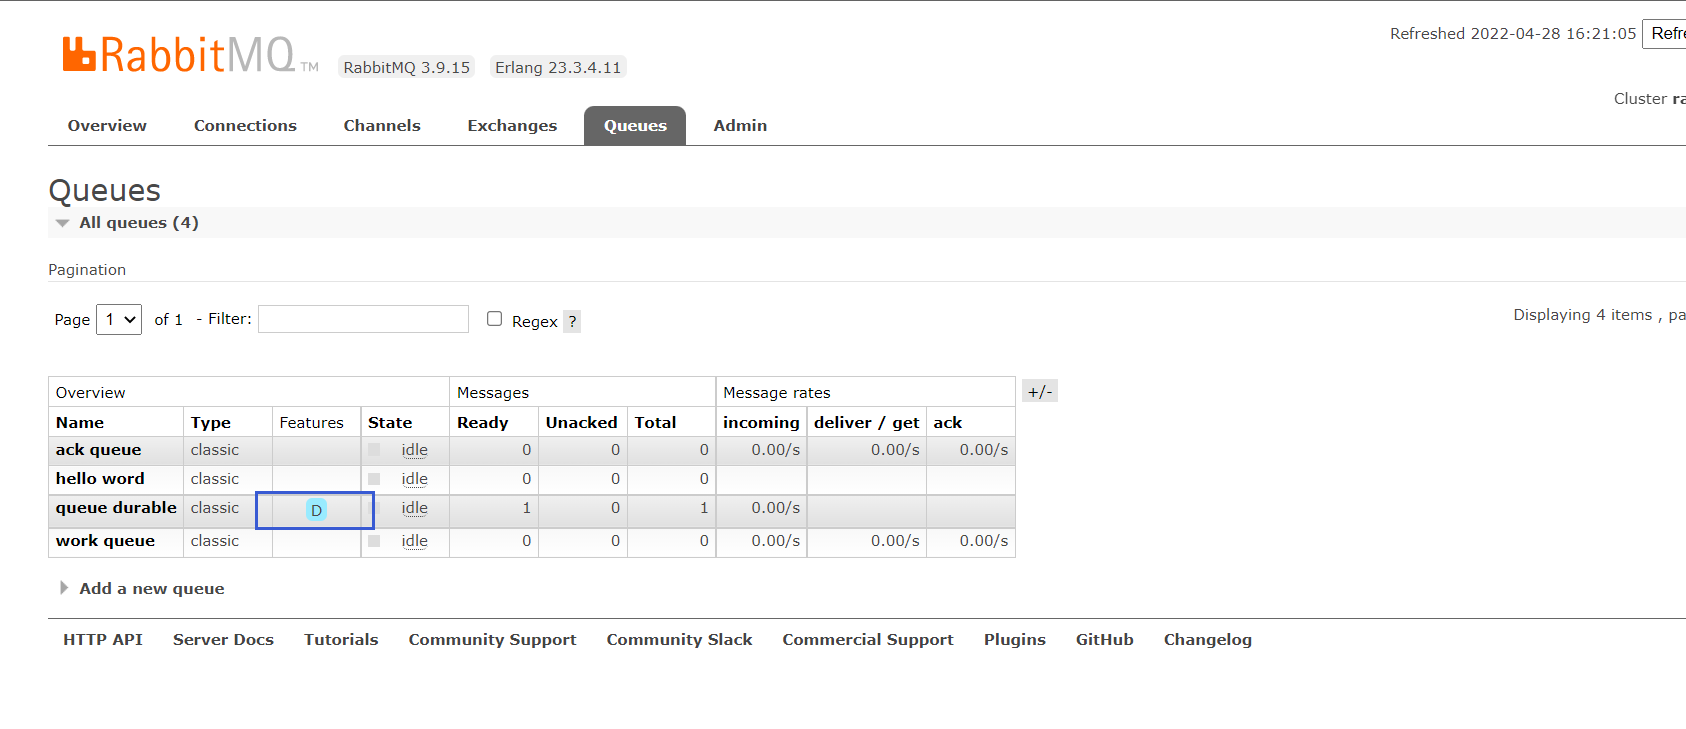The image size is (1686, 729).
Task: Sort by the State column header
Action: tap(390, 422)
